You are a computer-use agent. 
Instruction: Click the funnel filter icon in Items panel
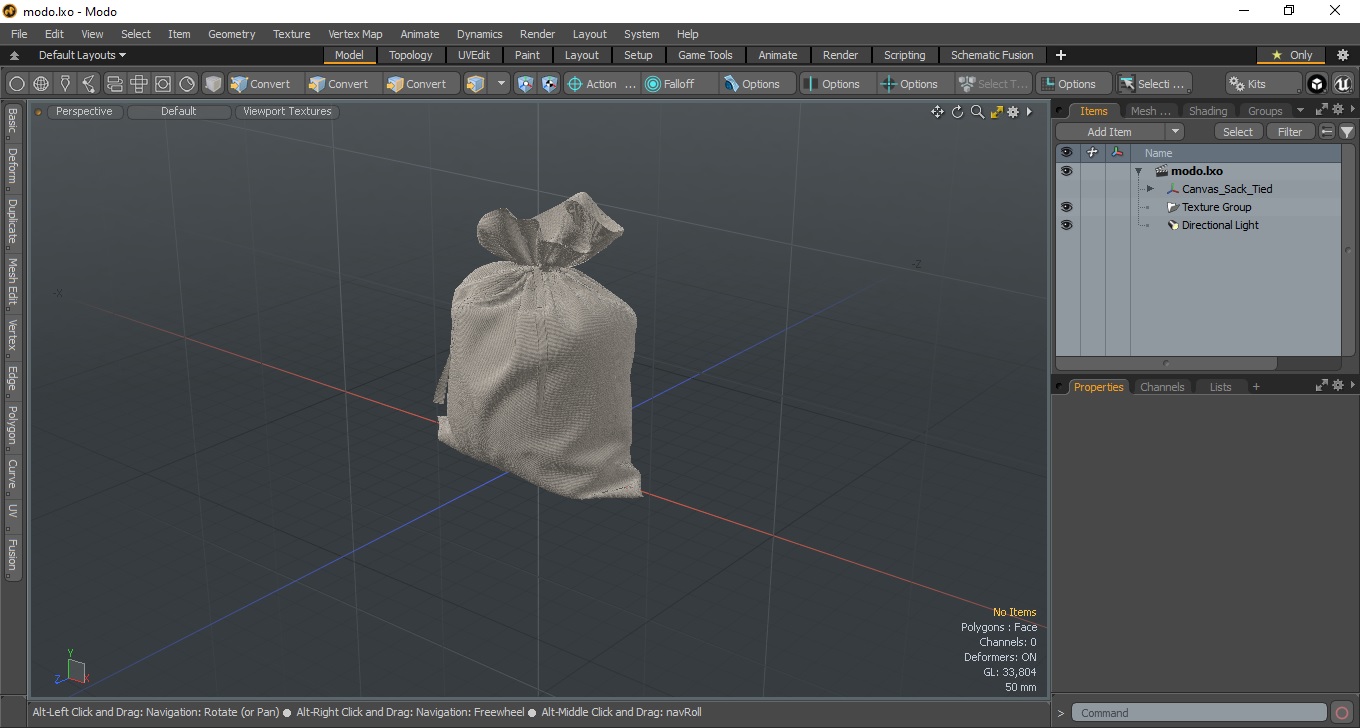point(1347,132)
